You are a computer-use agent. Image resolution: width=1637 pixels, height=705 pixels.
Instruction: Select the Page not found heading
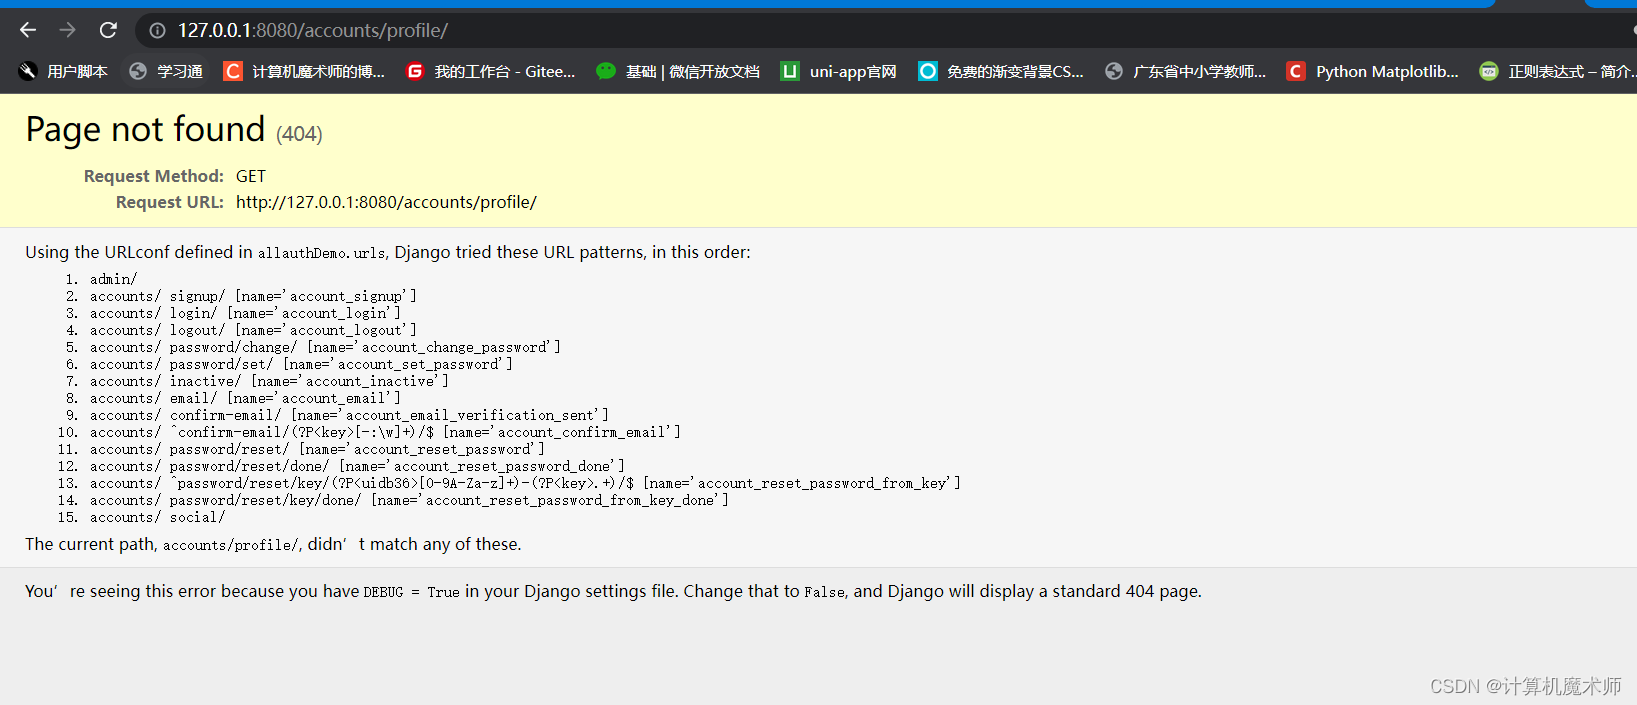(145, 129)
